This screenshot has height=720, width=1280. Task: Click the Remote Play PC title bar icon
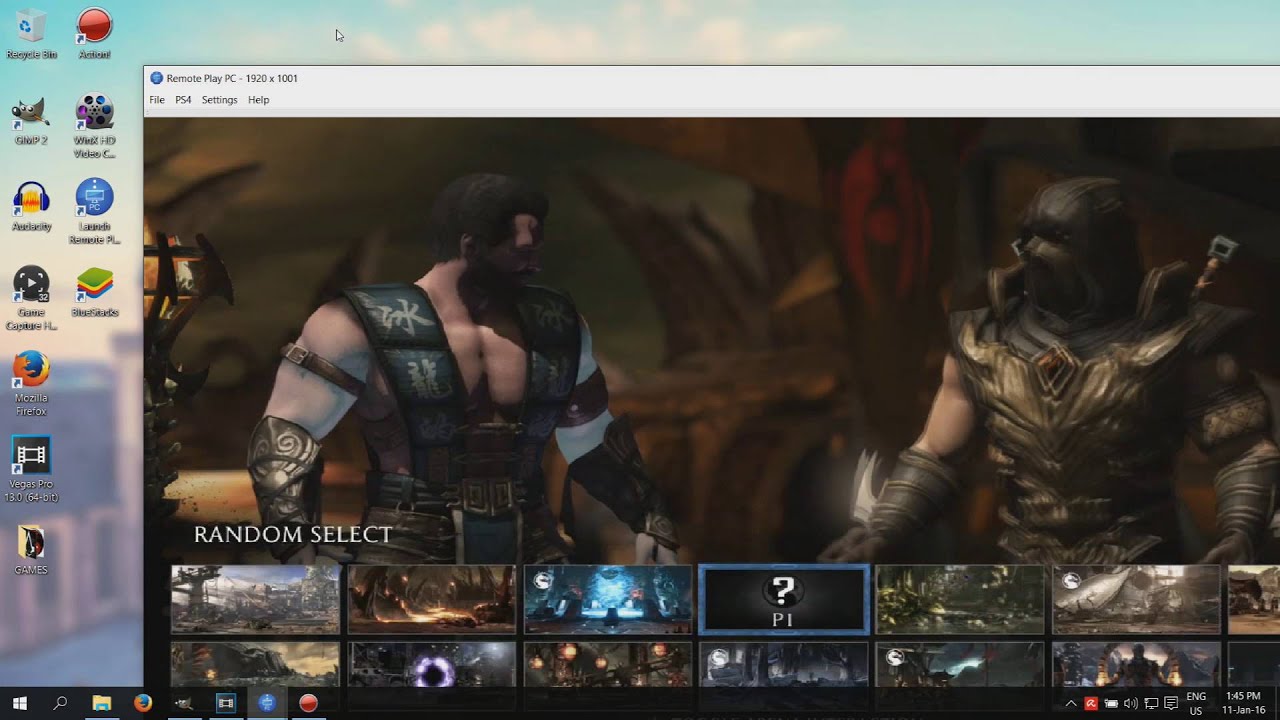tap(156, 78)
